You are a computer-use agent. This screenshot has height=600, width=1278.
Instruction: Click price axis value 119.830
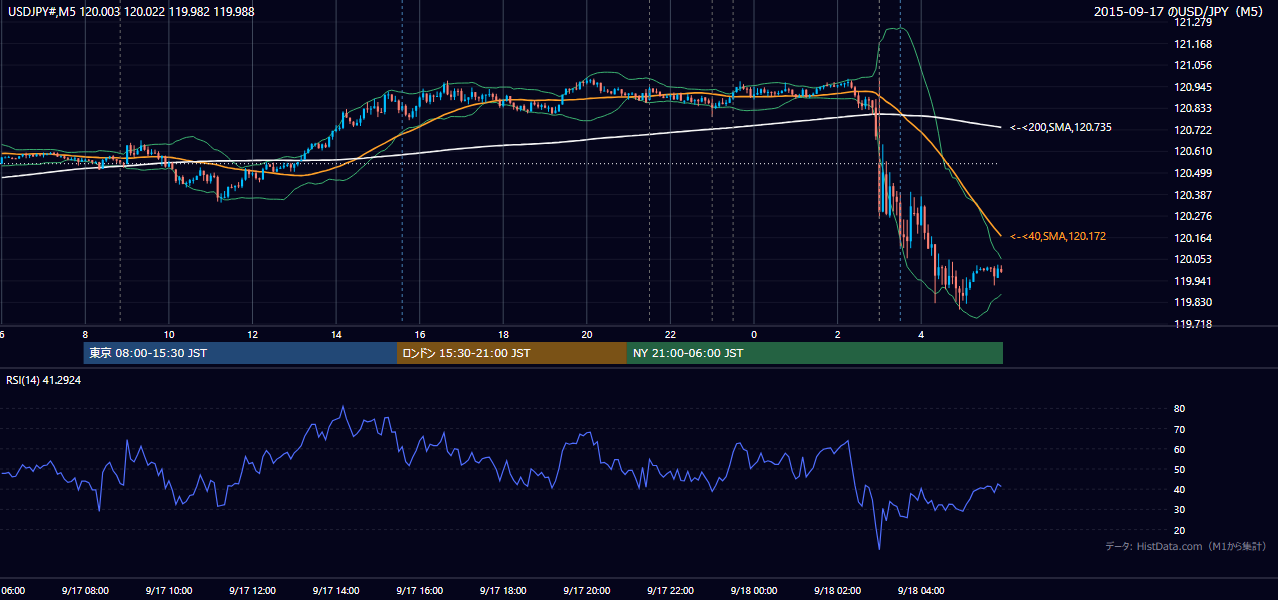(x=1193, y=302)
